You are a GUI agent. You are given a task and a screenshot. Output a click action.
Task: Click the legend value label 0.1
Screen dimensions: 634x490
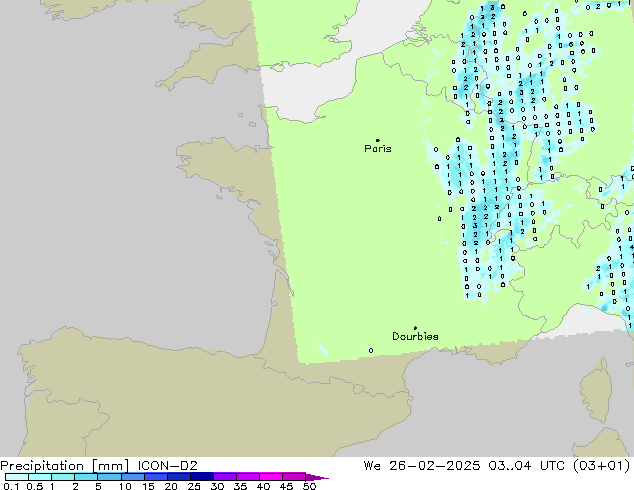[11, 486]
